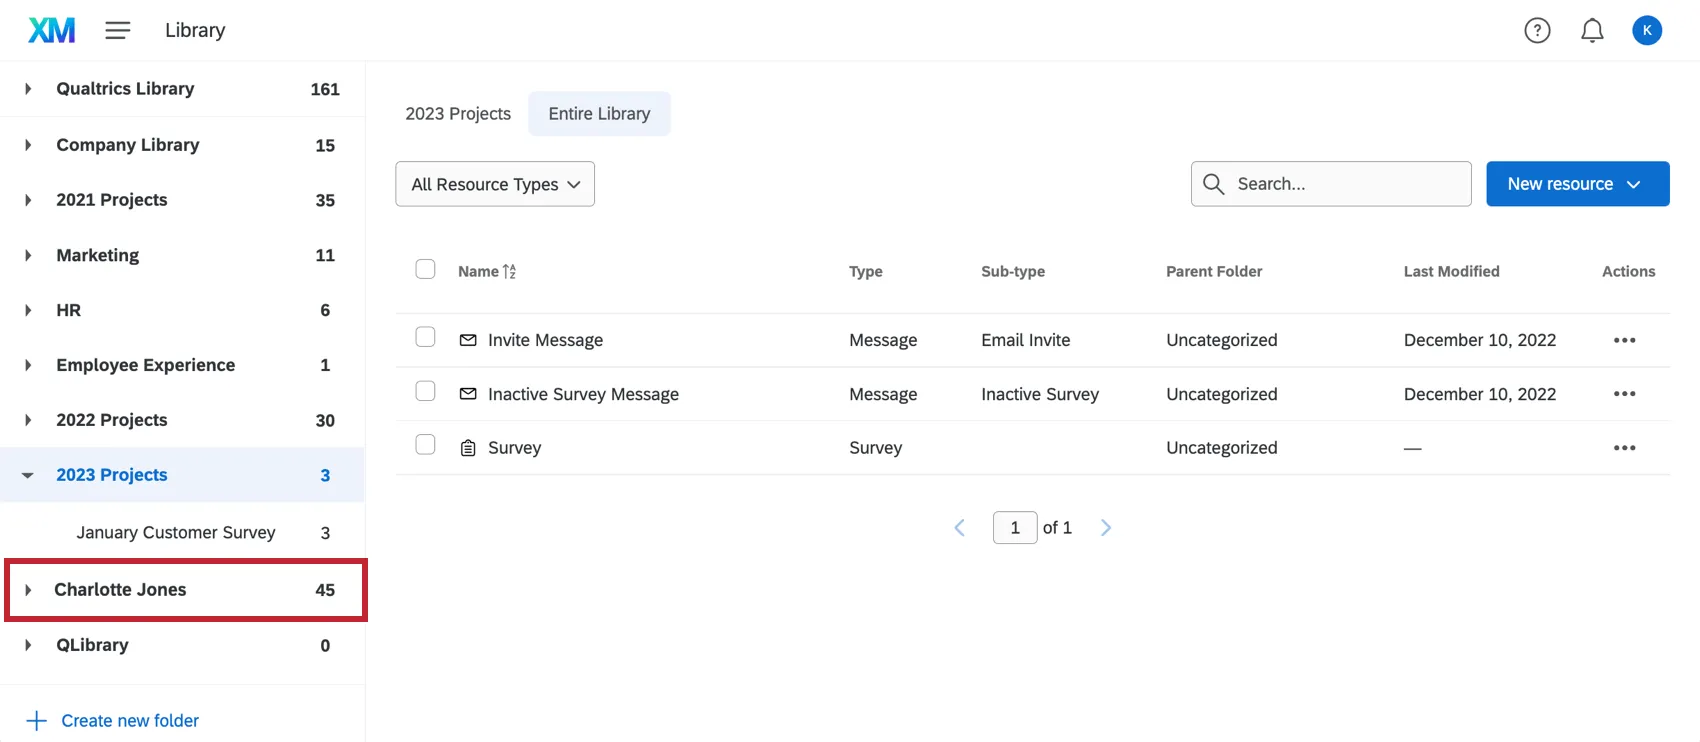This screenshot has width=1700, height=742.
Task: Expand the Qualtrics Library folder arrow
Action: [28, 89]
